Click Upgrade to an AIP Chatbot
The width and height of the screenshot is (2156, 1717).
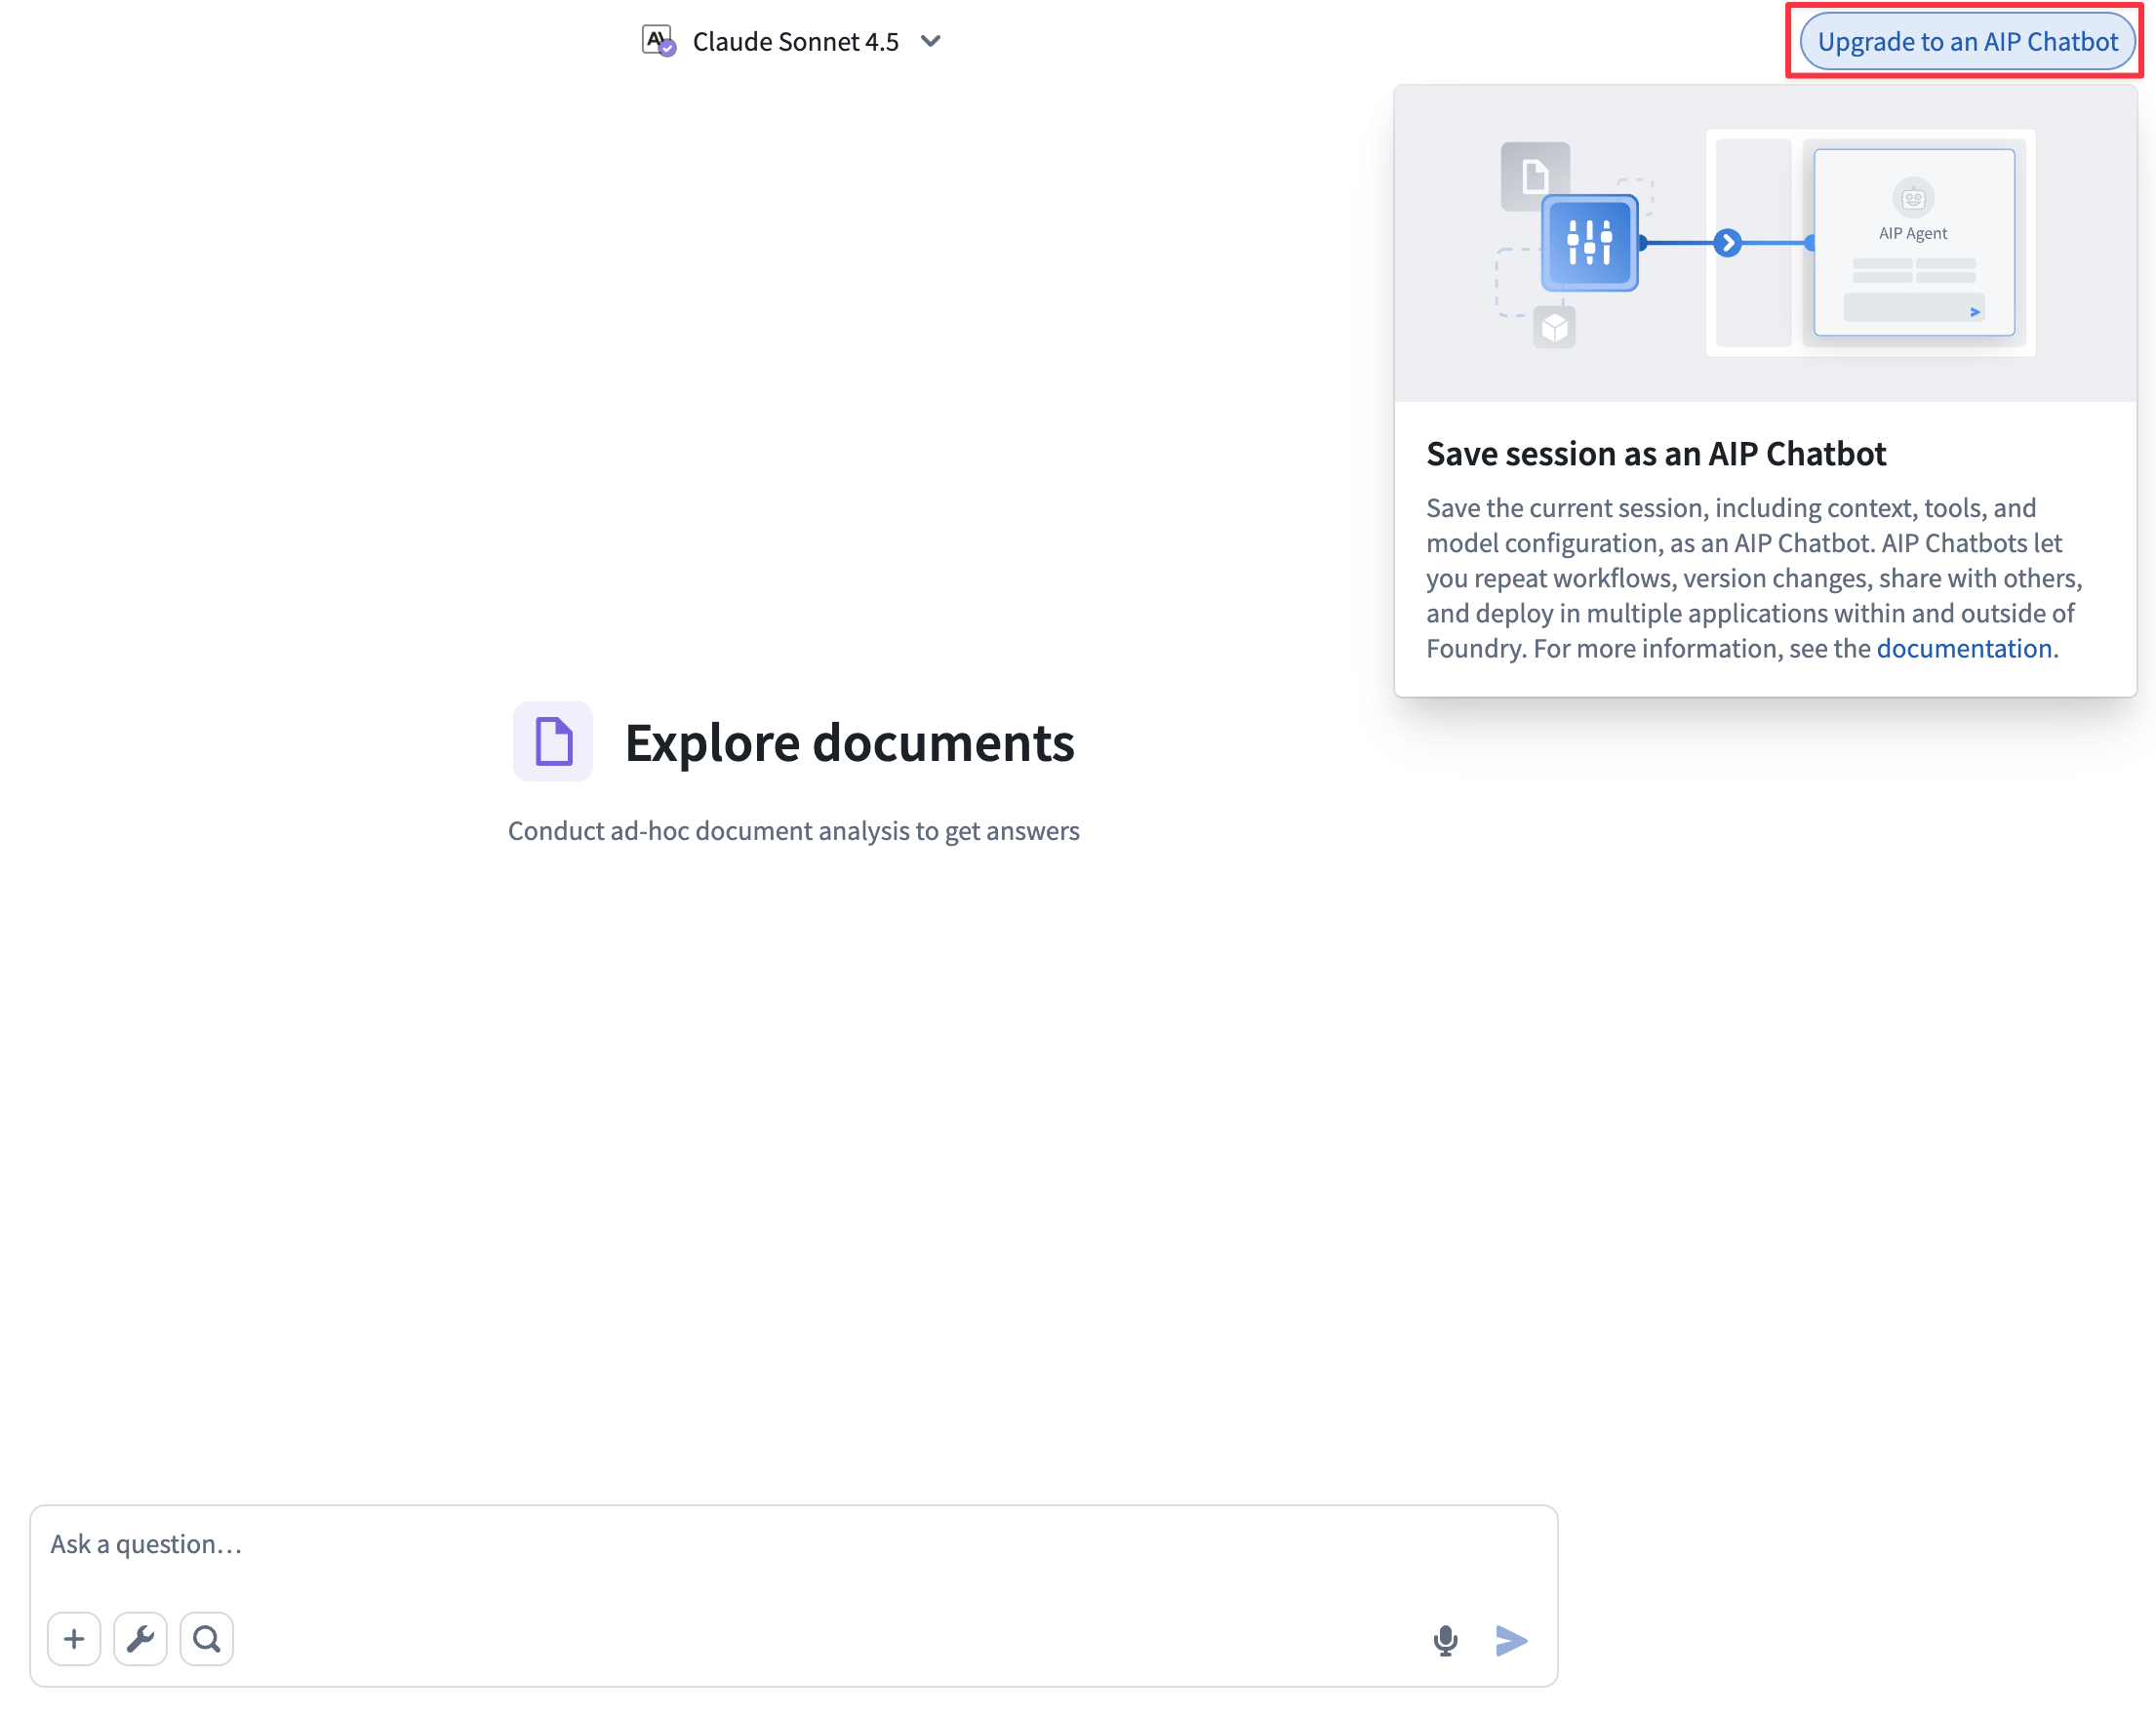(x=1964, y=41)
